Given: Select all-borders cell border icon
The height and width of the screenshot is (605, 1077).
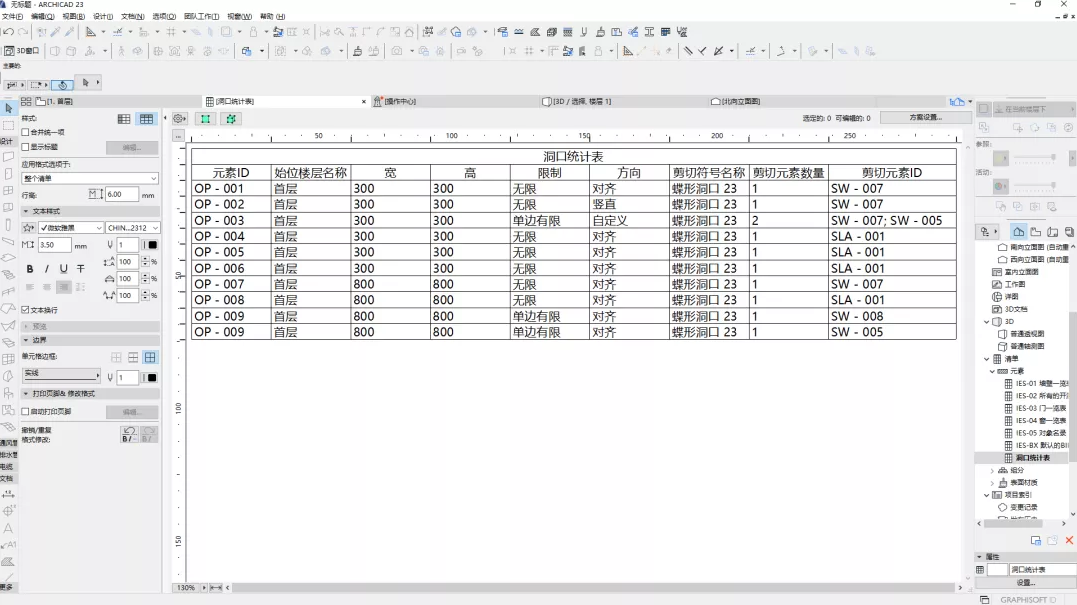Looking at the screenshot, I should [150, 357].
